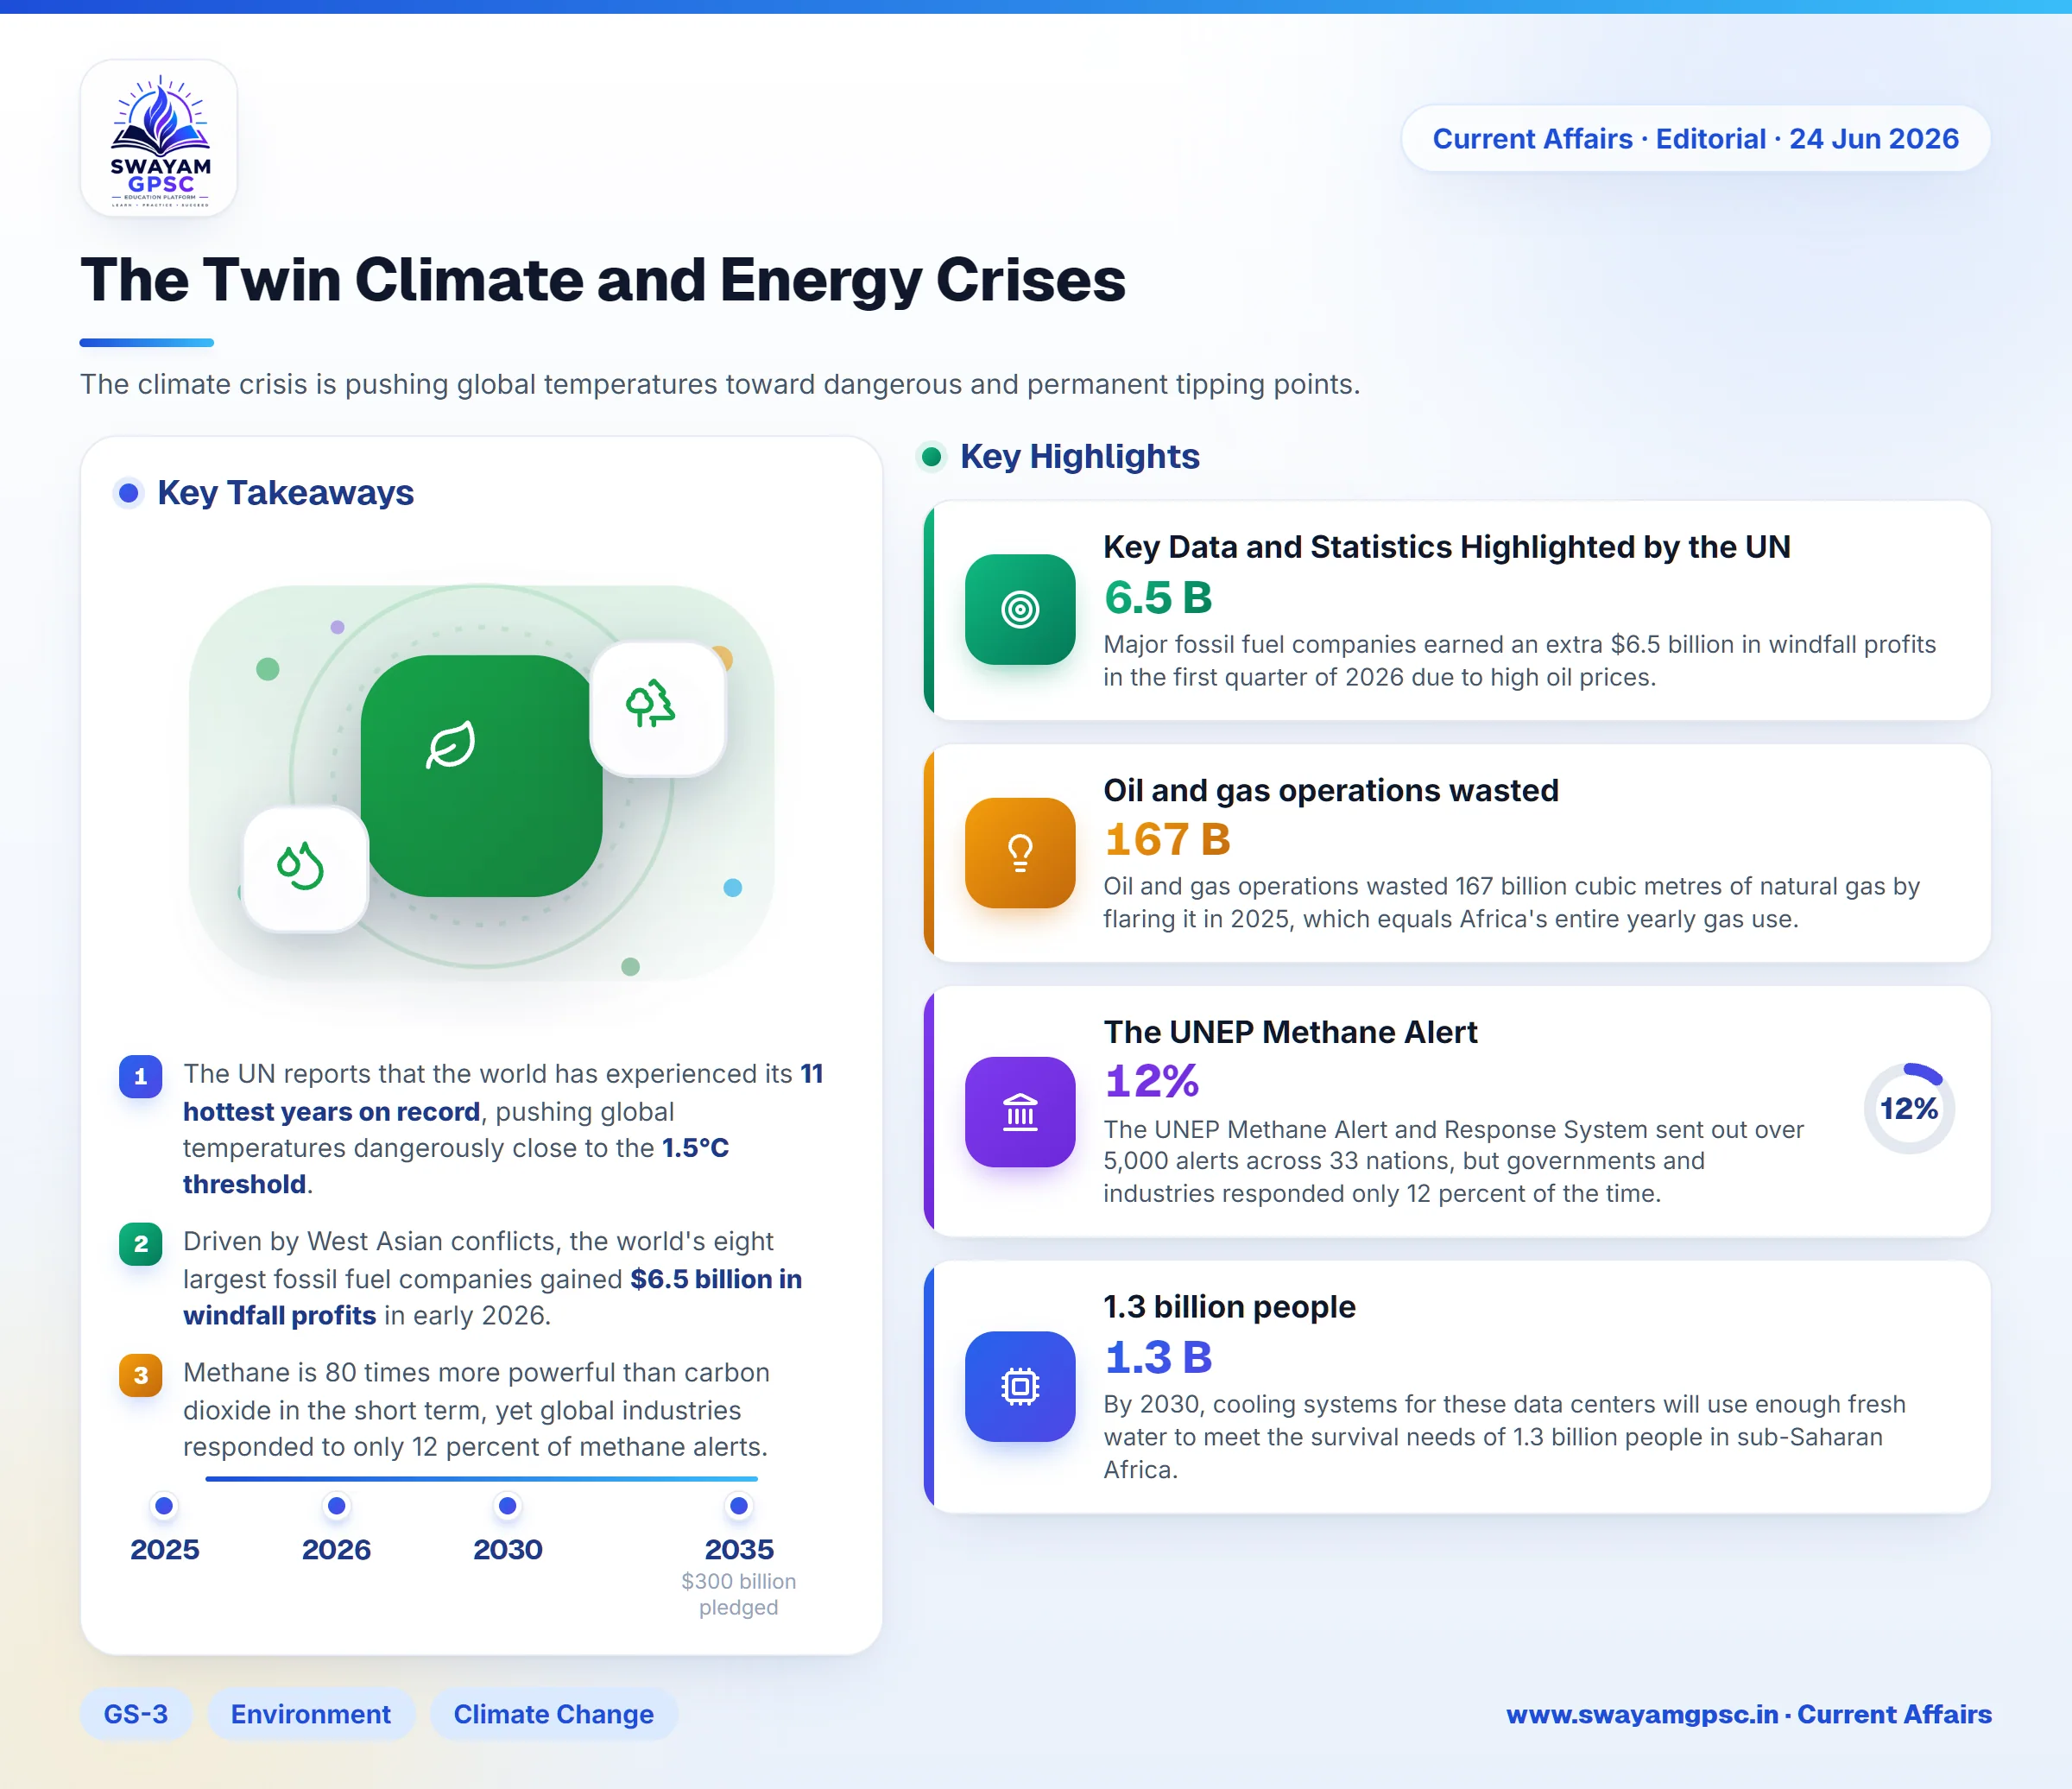Screen dimensions: 2072x1789
Task: Click the Environment tag
Action: [310, 1714]
